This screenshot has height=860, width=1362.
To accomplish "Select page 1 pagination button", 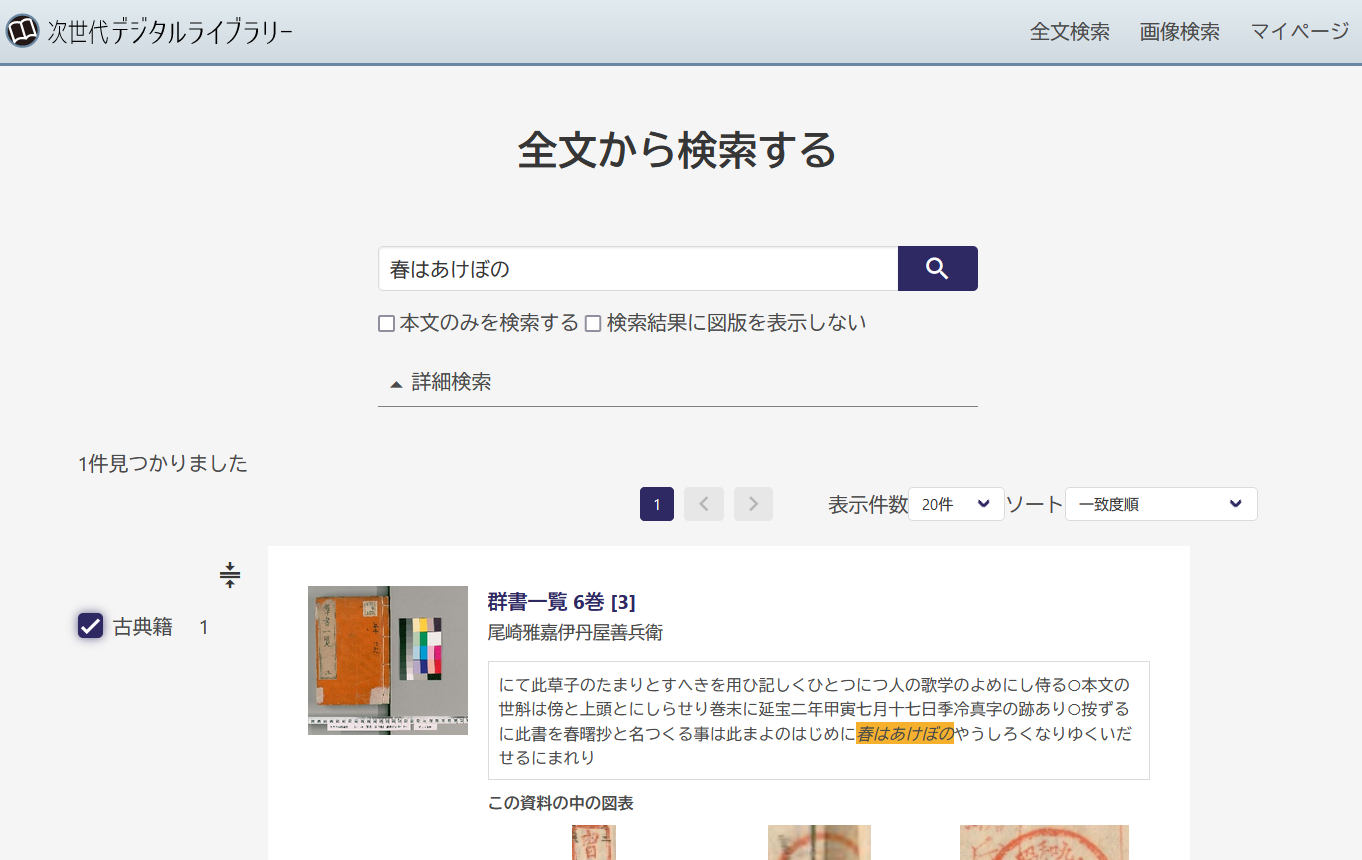I will coord(657,504).
